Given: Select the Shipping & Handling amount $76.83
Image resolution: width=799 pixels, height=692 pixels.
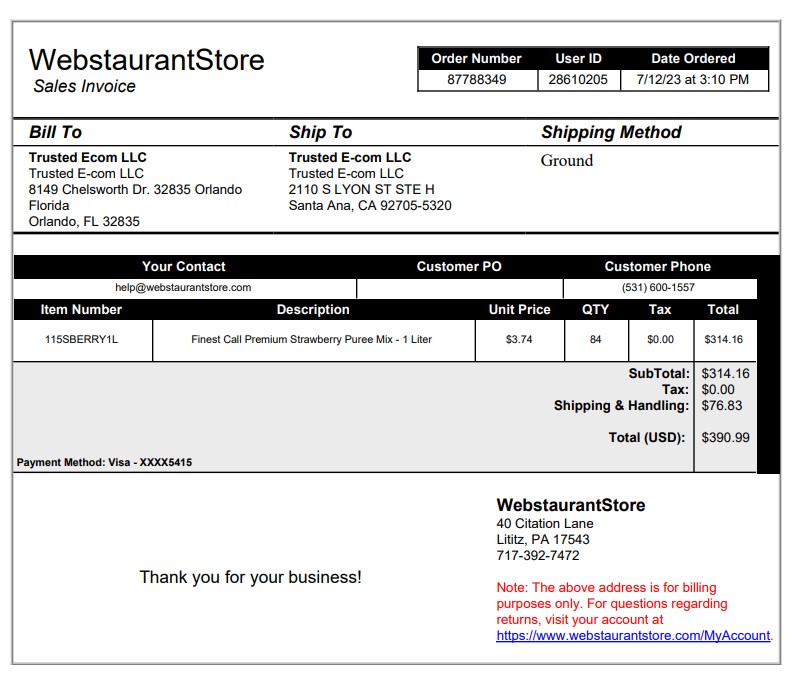Looking at the screenshot, I should [x=722, y=406].
